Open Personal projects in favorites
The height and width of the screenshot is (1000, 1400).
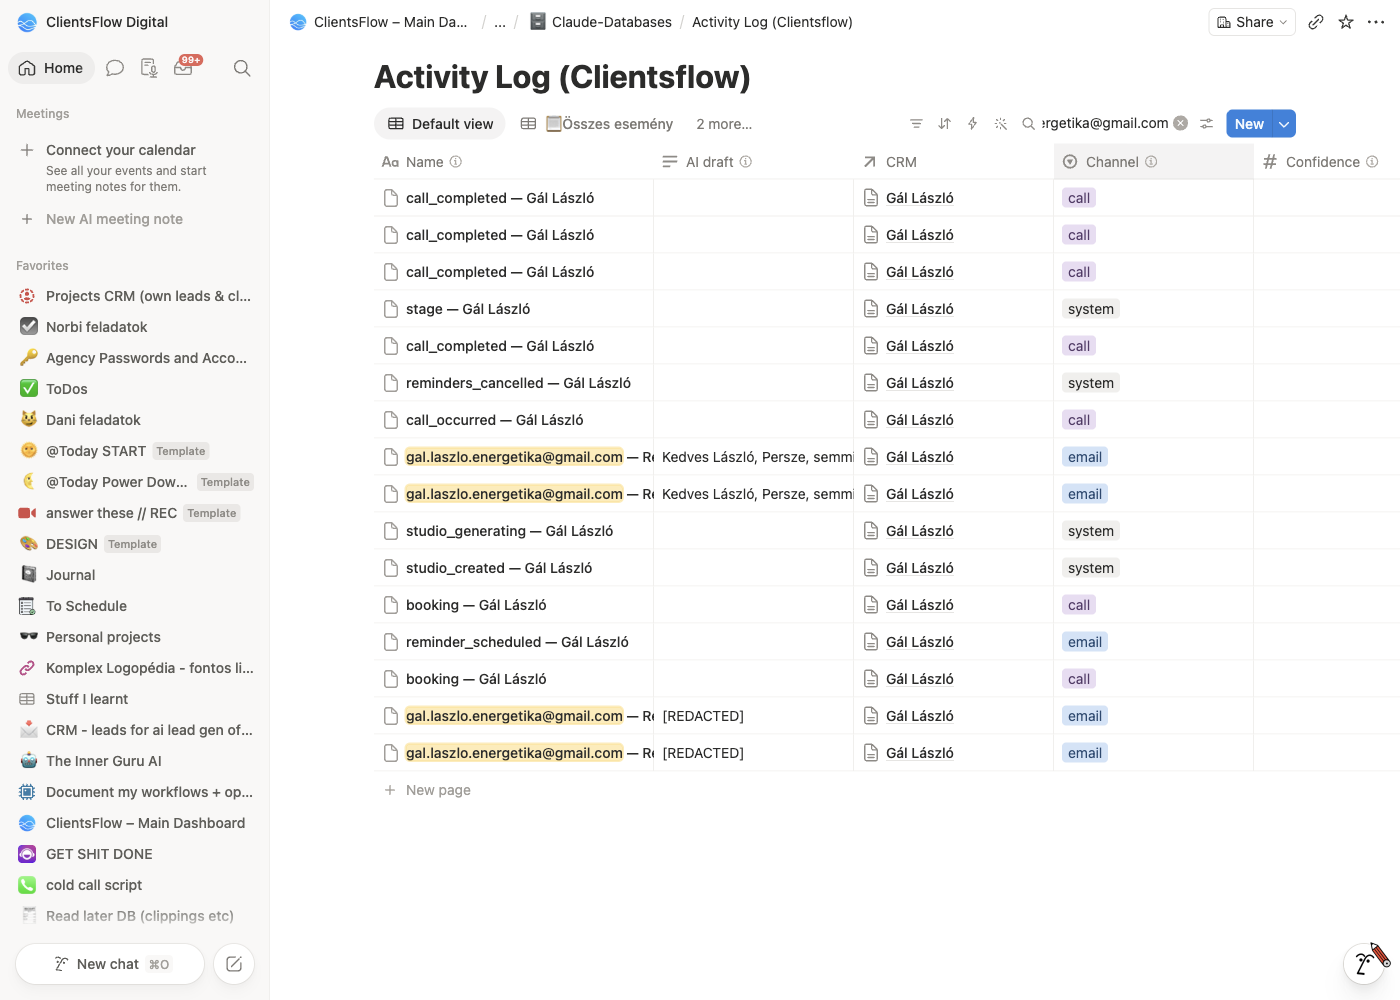coord(135,637)
